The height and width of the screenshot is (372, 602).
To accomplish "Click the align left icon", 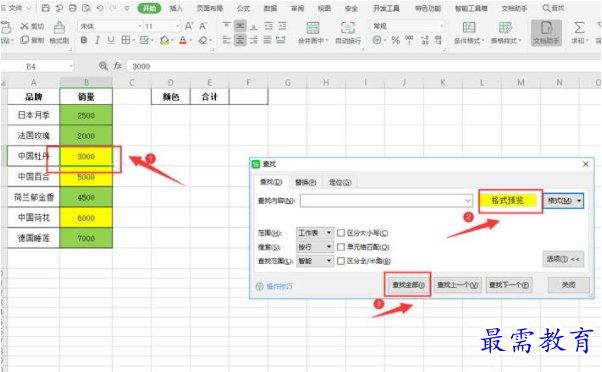I will [227, 40].
